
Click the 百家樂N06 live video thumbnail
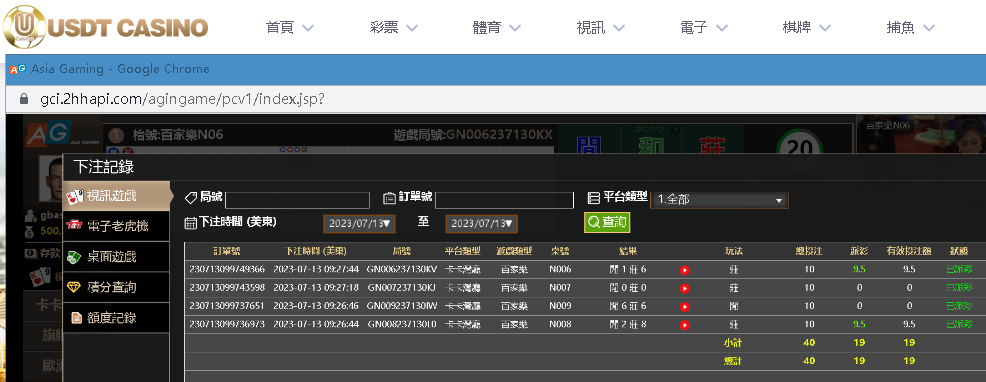(920, 135)
